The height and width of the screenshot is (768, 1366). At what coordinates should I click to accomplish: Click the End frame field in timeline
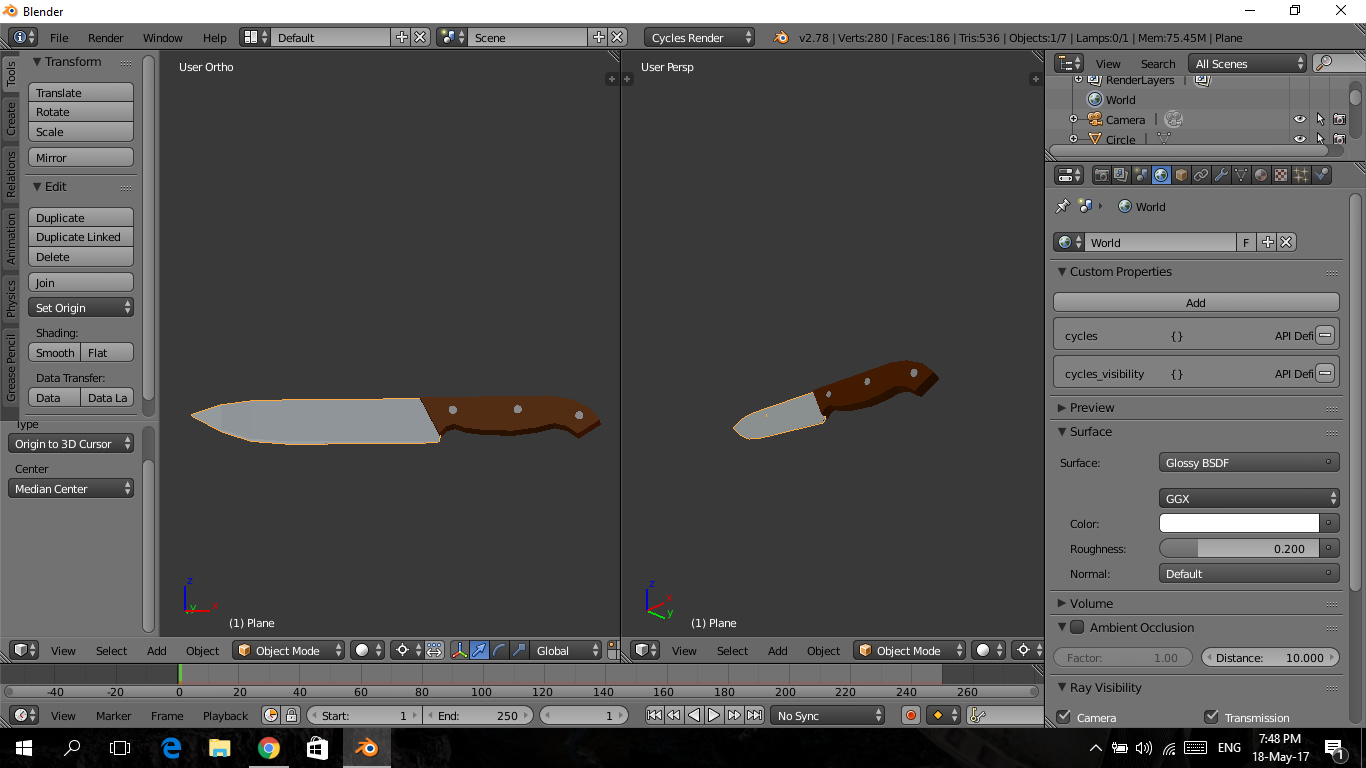coord(479,716)
